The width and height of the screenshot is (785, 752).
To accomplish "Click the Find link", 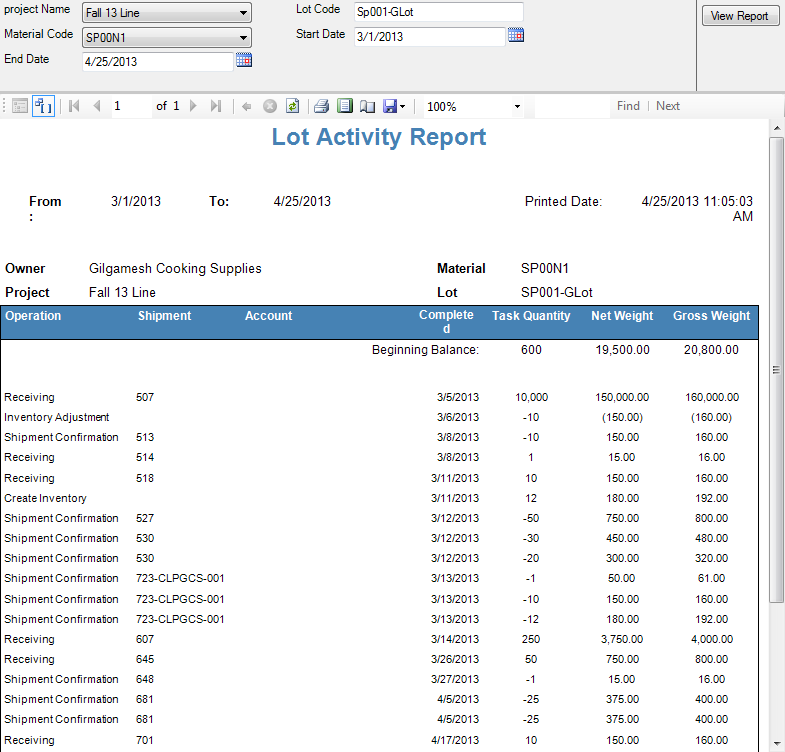I will point(628,106).
